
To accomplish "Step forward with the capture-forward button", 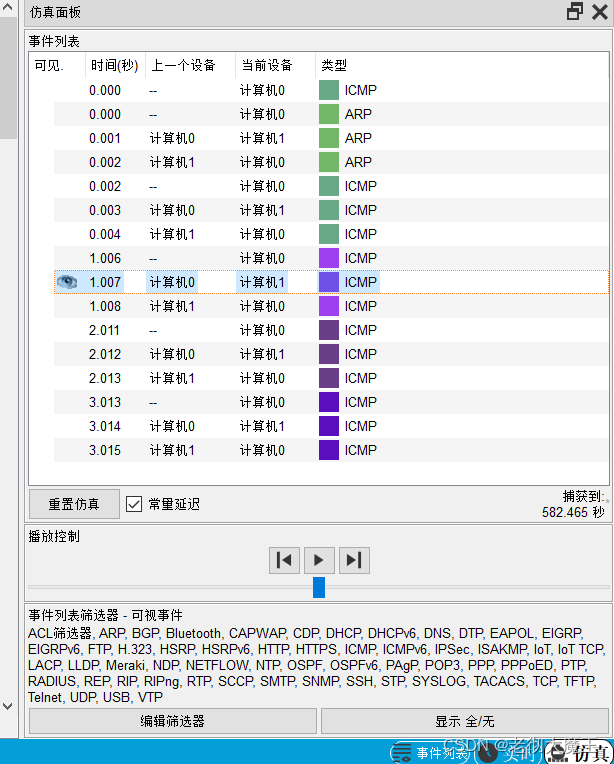I will (x=354, y=560).
